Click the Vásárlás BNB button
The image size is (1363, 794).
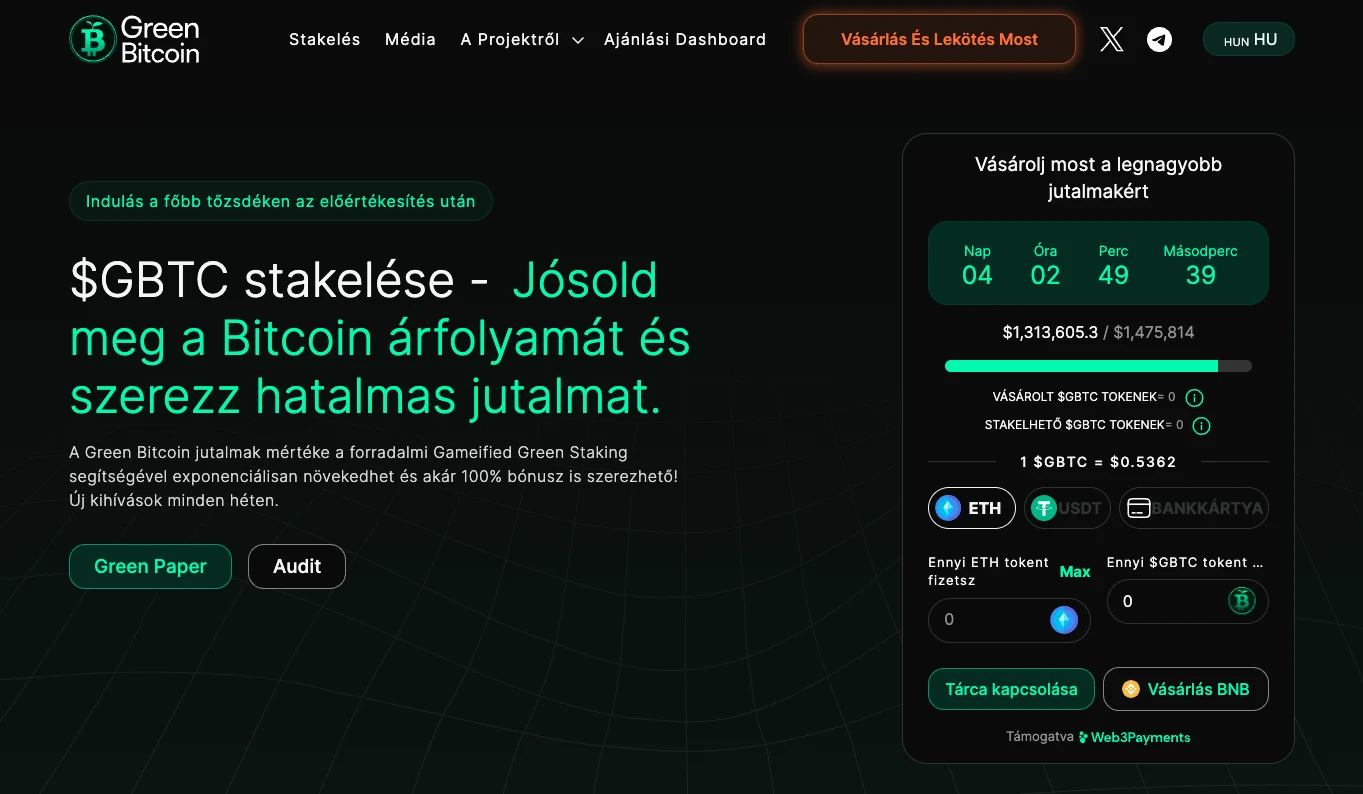click(x=1186, y=689)
